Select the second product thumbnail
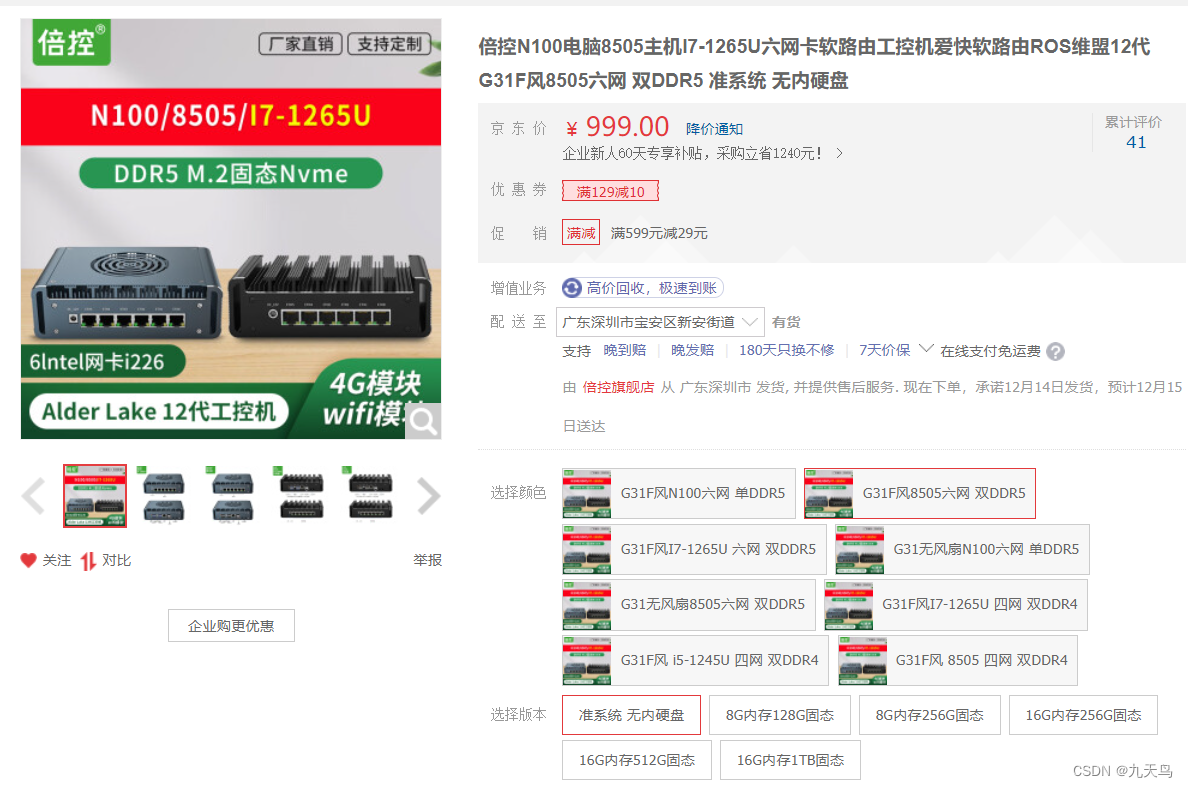The height and width of the screenshot is (788, 1188). (164, 496)
